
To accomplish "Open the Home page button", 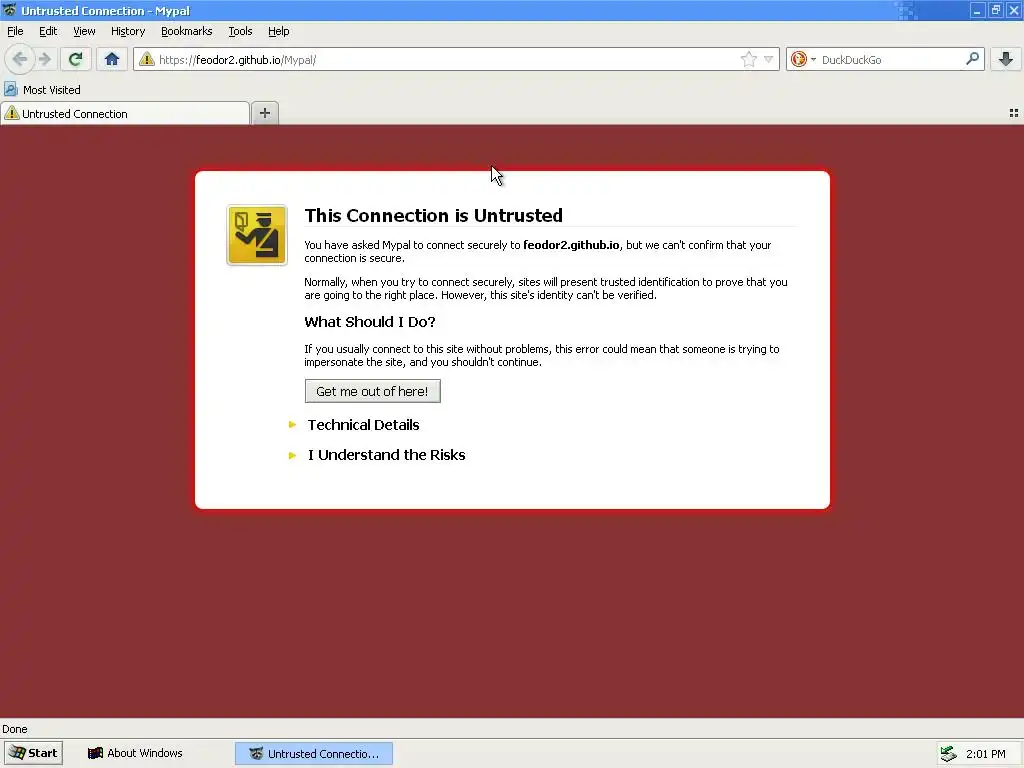I will [112, 59].
